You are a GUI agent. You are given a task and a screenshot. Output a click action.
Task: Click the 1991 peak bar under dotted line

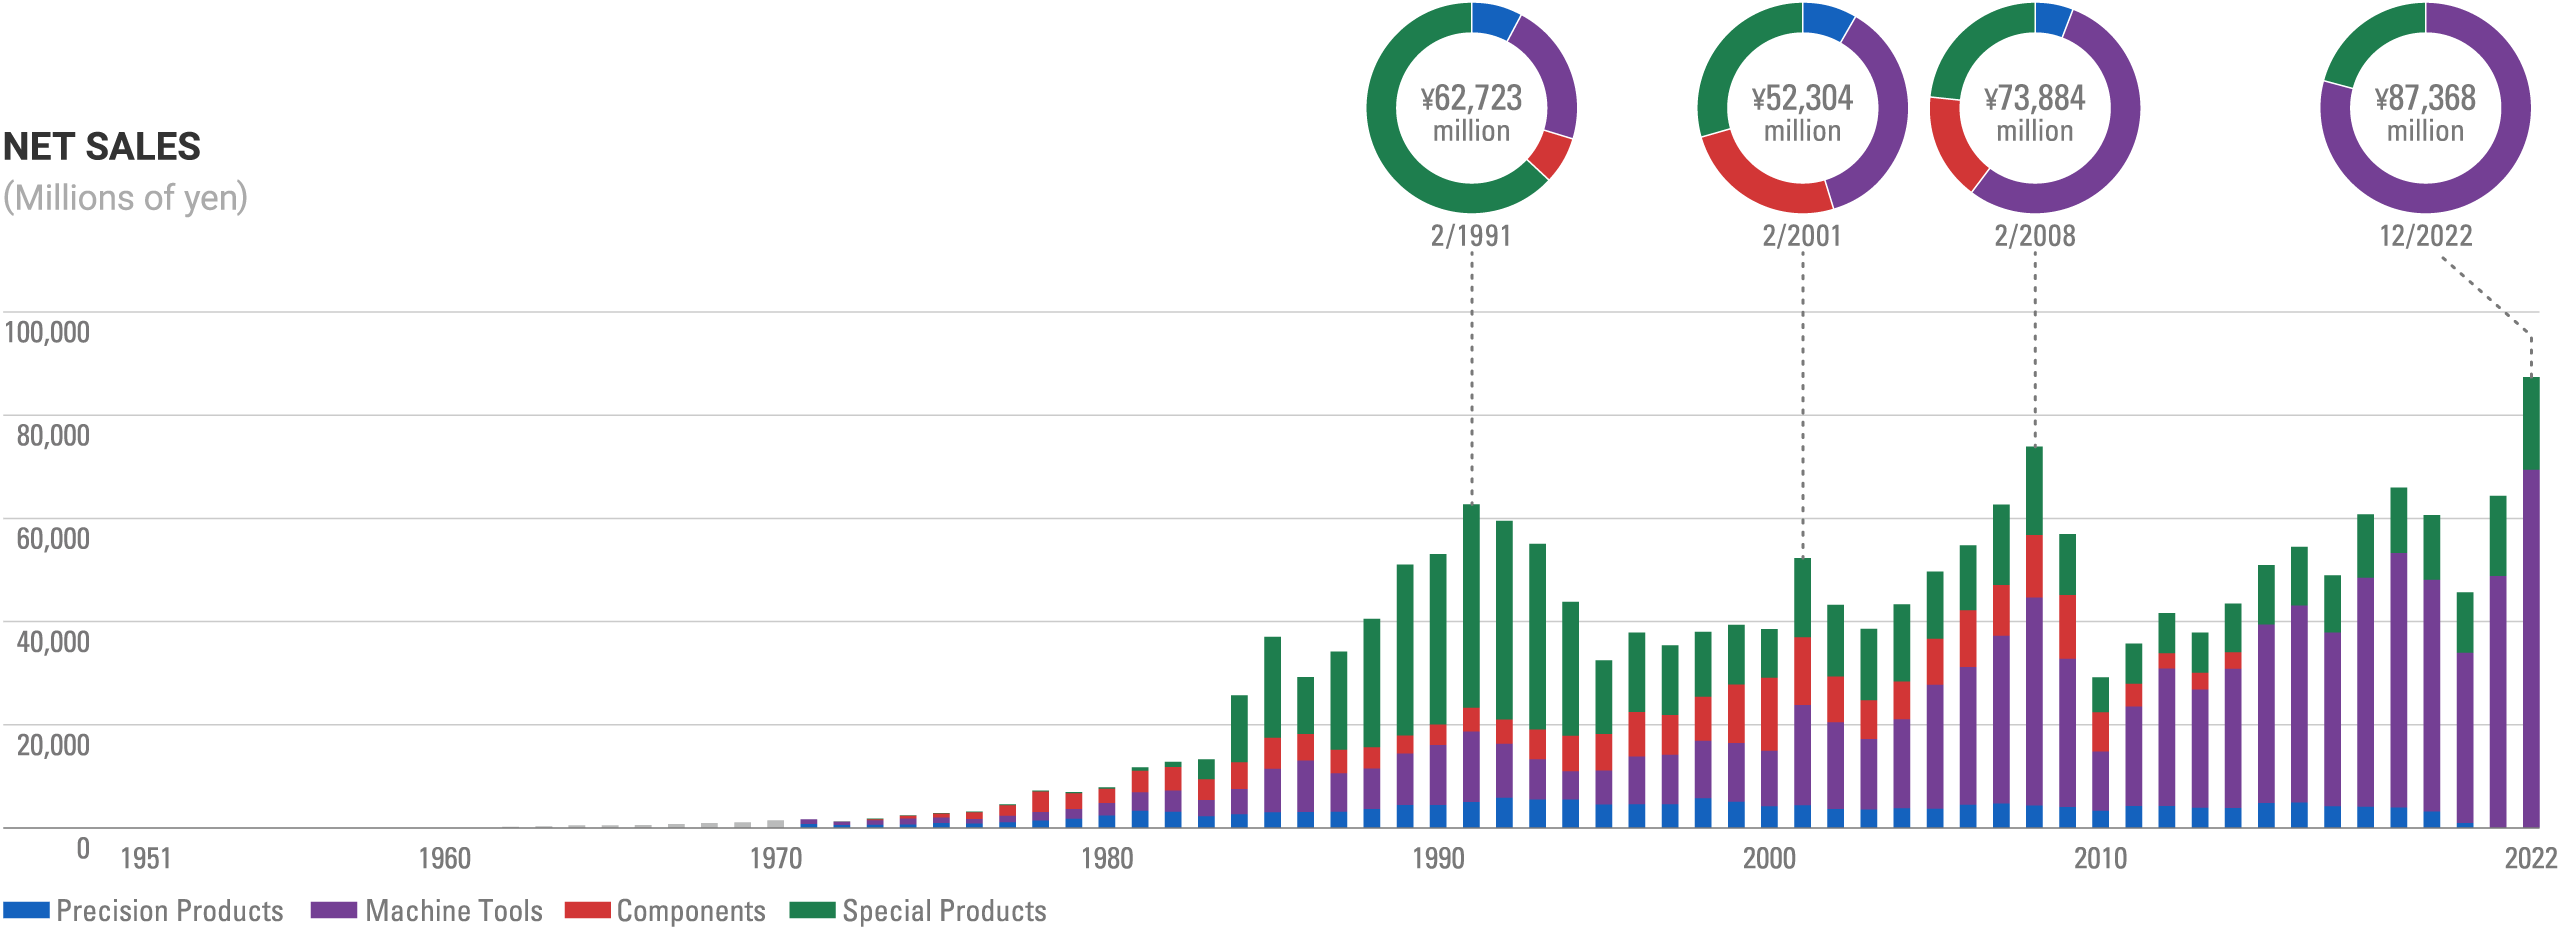tap(1471, 666)
